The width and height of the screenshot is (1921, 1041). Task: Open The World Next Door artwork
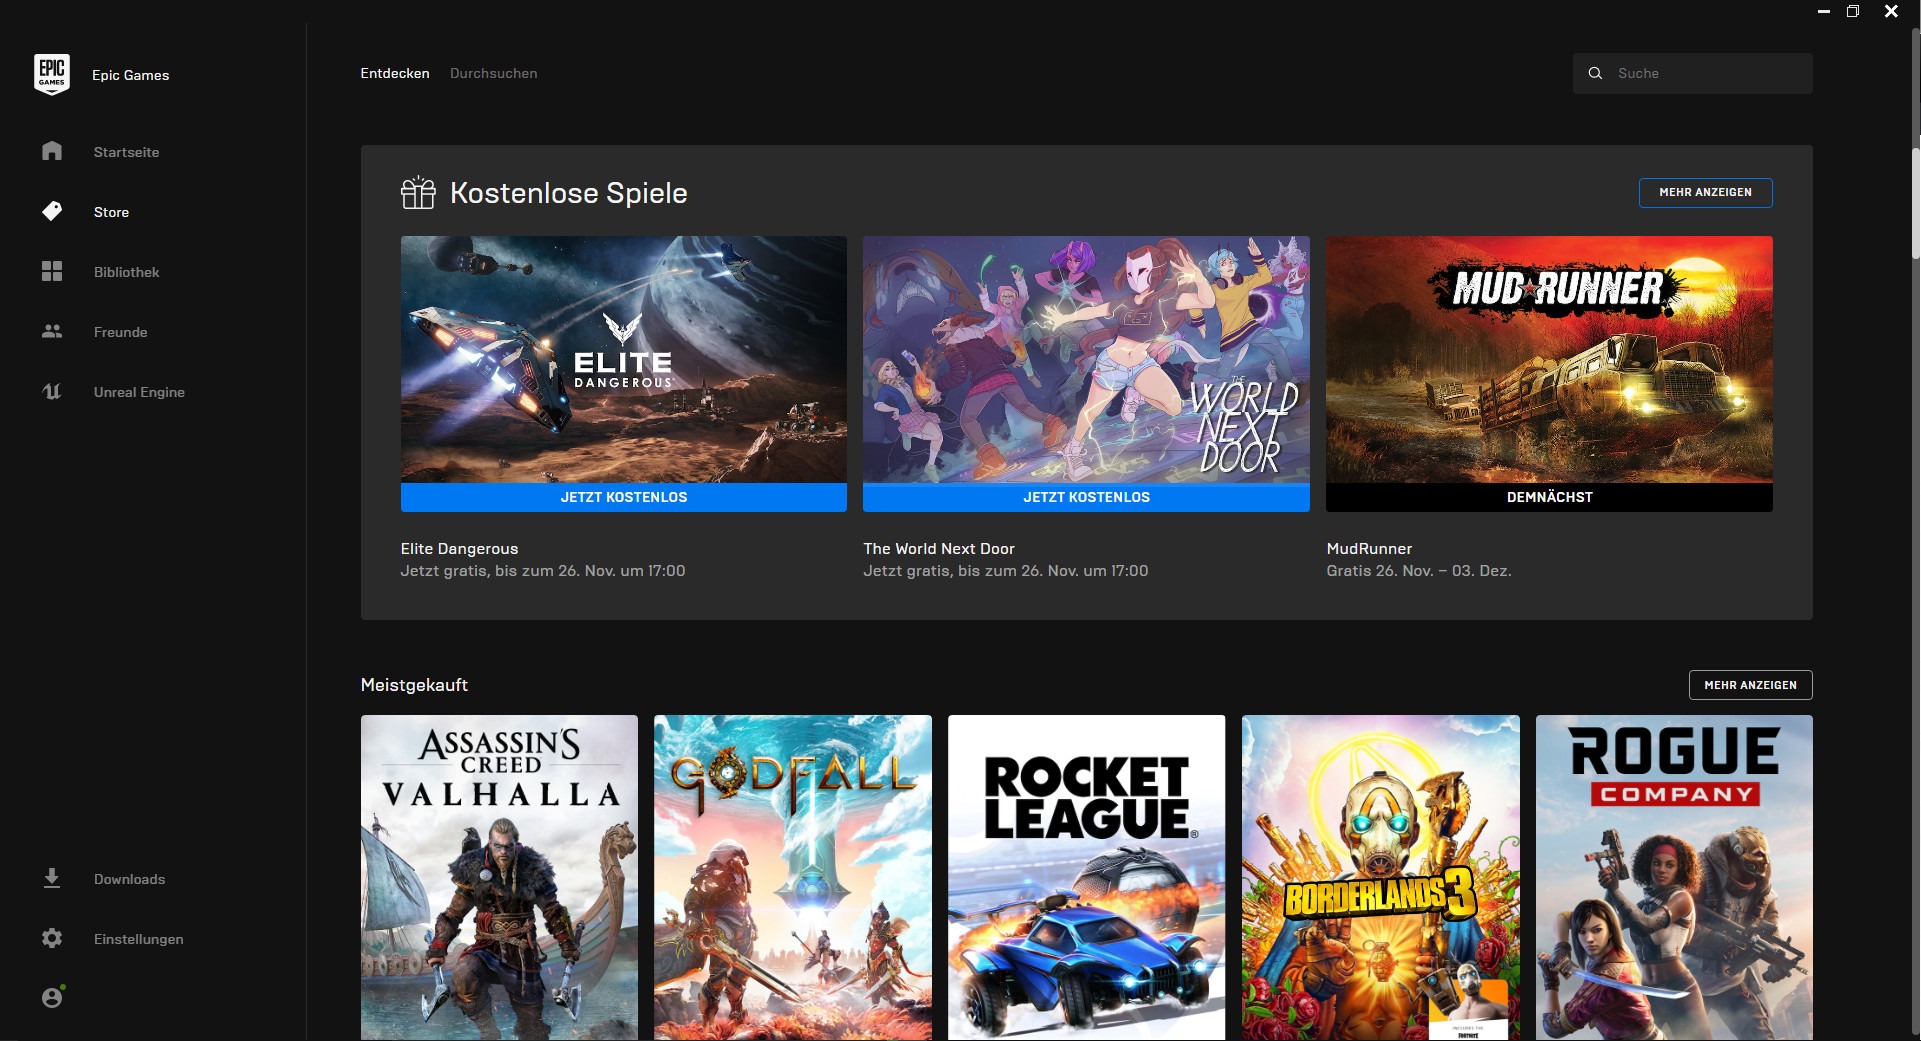click(x=1086, y=359)
